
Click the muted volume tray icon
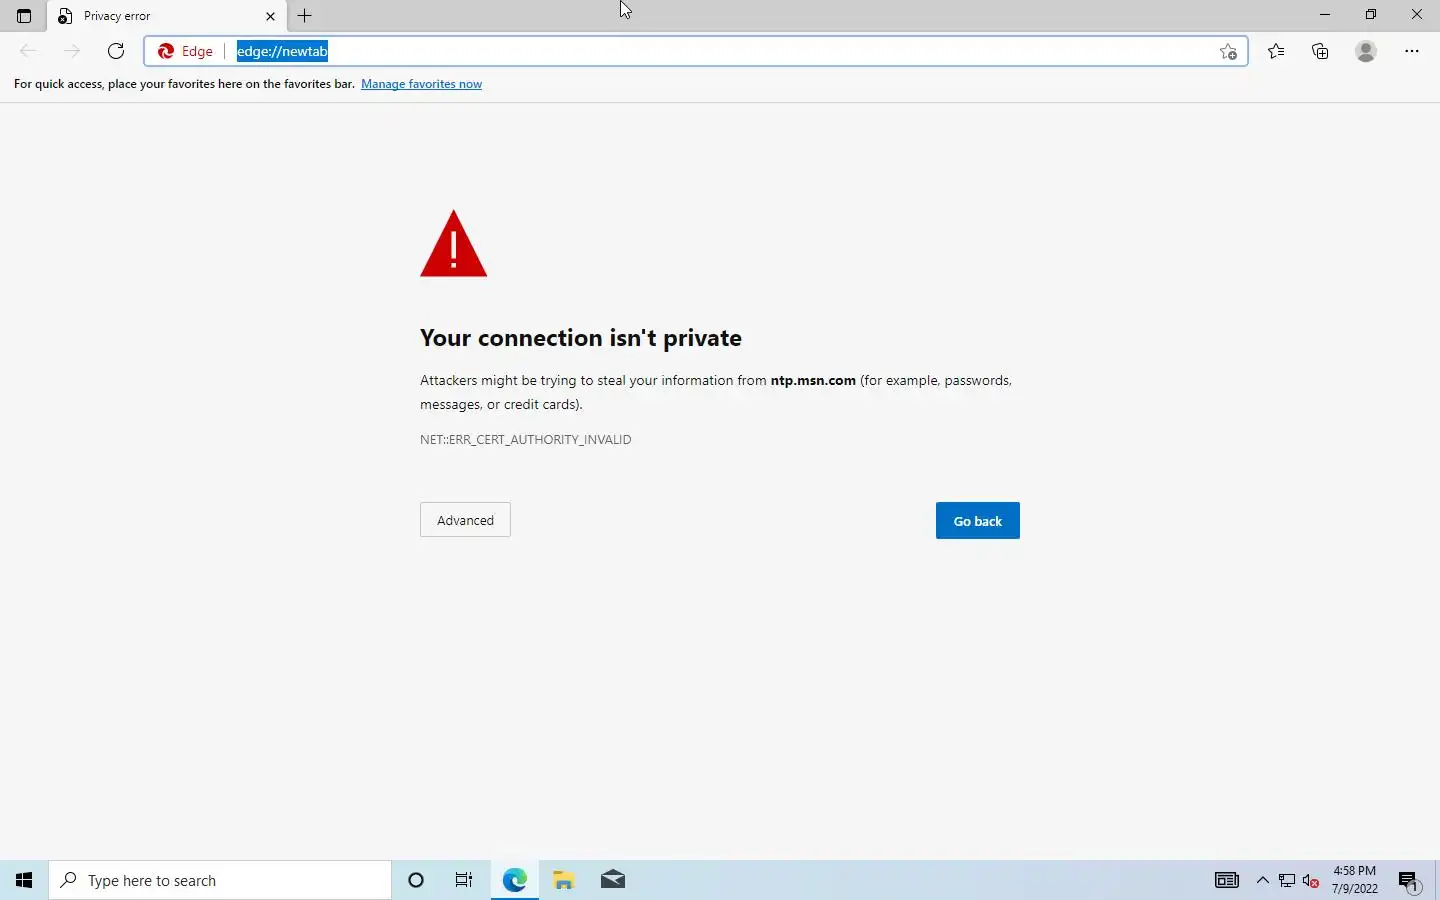coord(1311,880)
